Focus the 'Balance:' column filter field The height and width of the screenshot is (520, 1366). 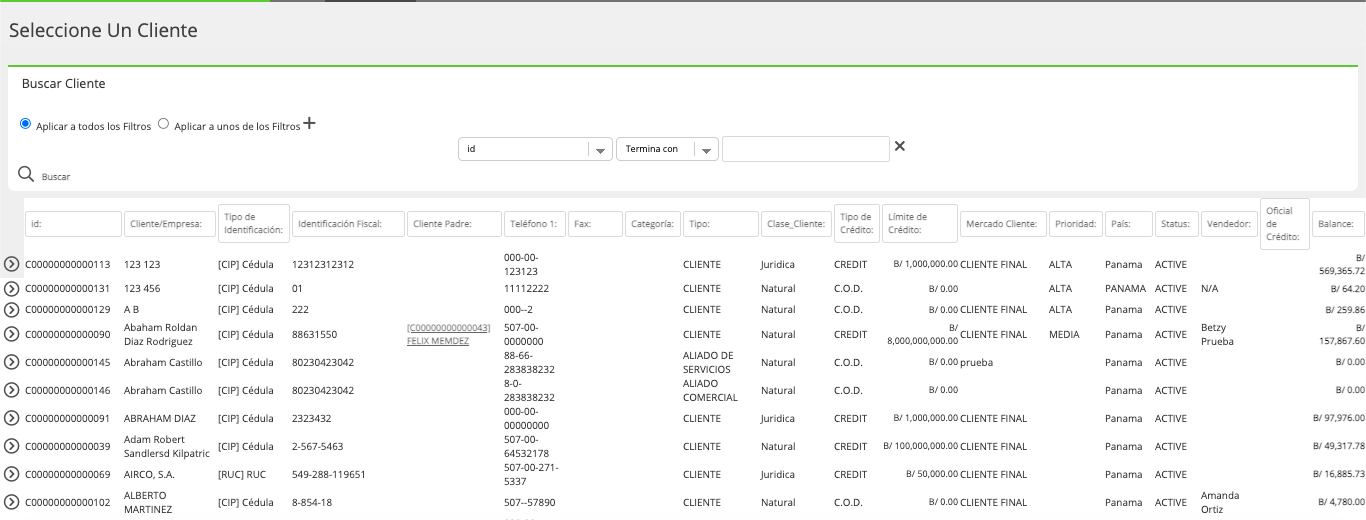coord(1338,224)
